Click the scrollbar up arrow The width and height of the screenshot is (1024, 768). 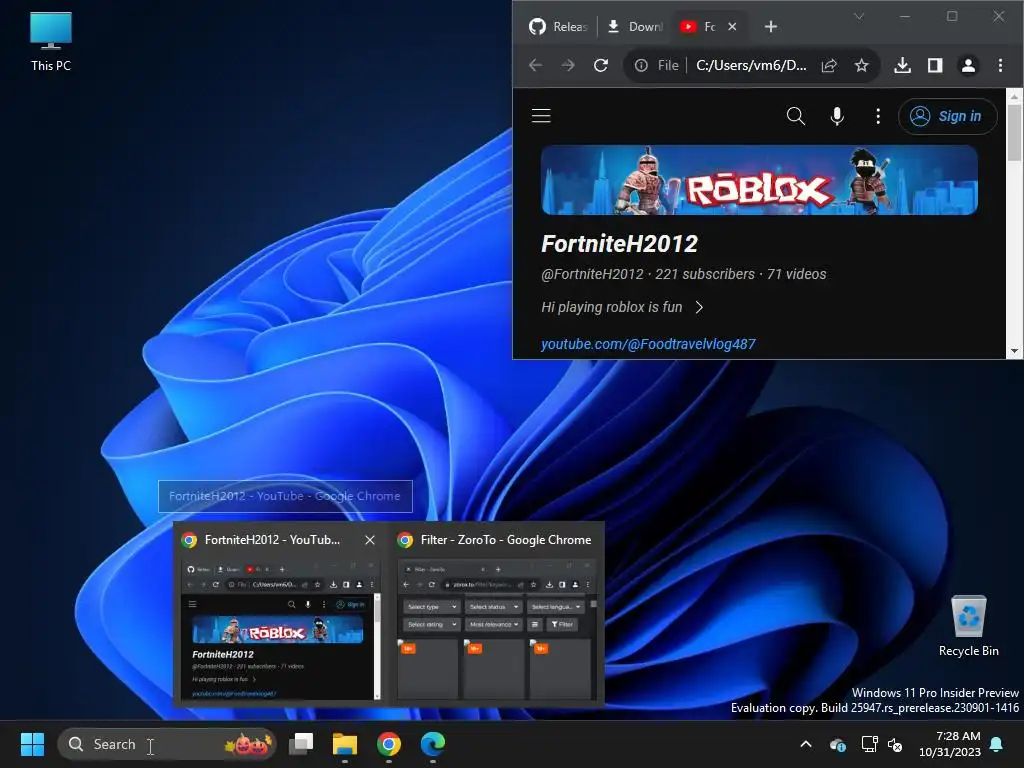(x=1014, y=97)
